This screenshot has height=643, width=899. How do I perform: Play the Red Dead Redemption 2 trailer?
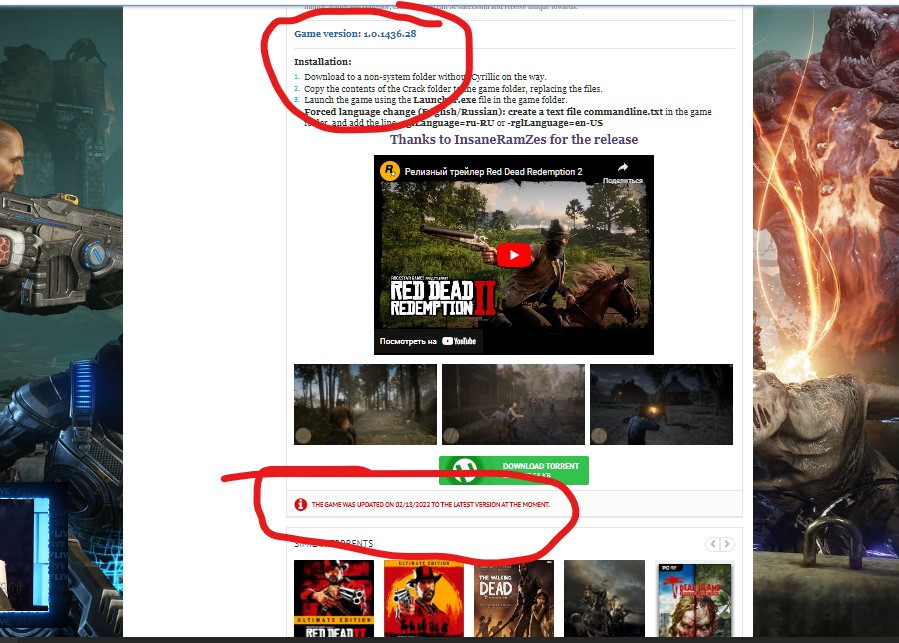pyautogui.click(x=514, y=255)
